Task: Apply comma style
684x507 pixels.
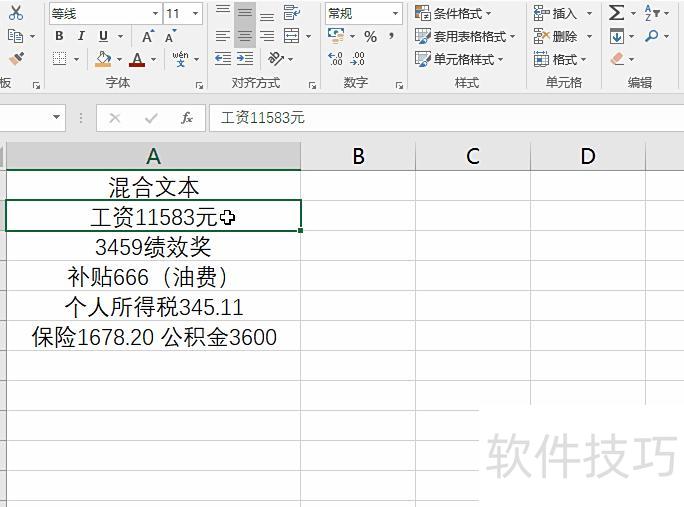Action: 391,36
